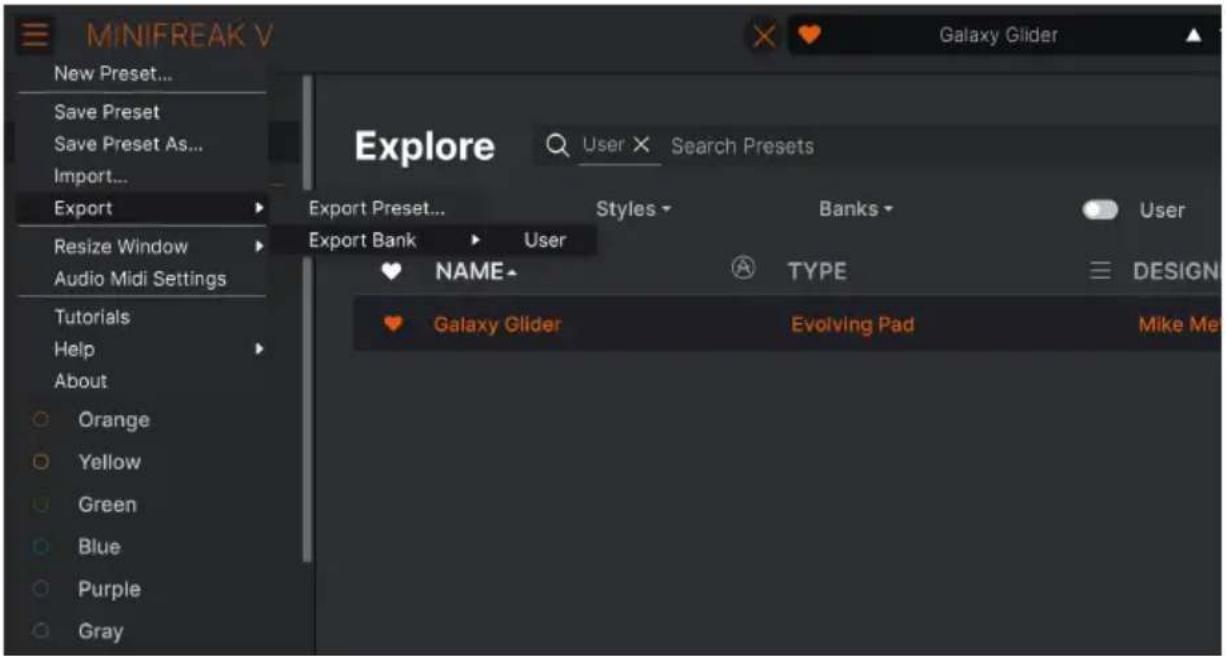Sort presets by NAME column
The image size is (1226, 656).
[x=476, y=271]
